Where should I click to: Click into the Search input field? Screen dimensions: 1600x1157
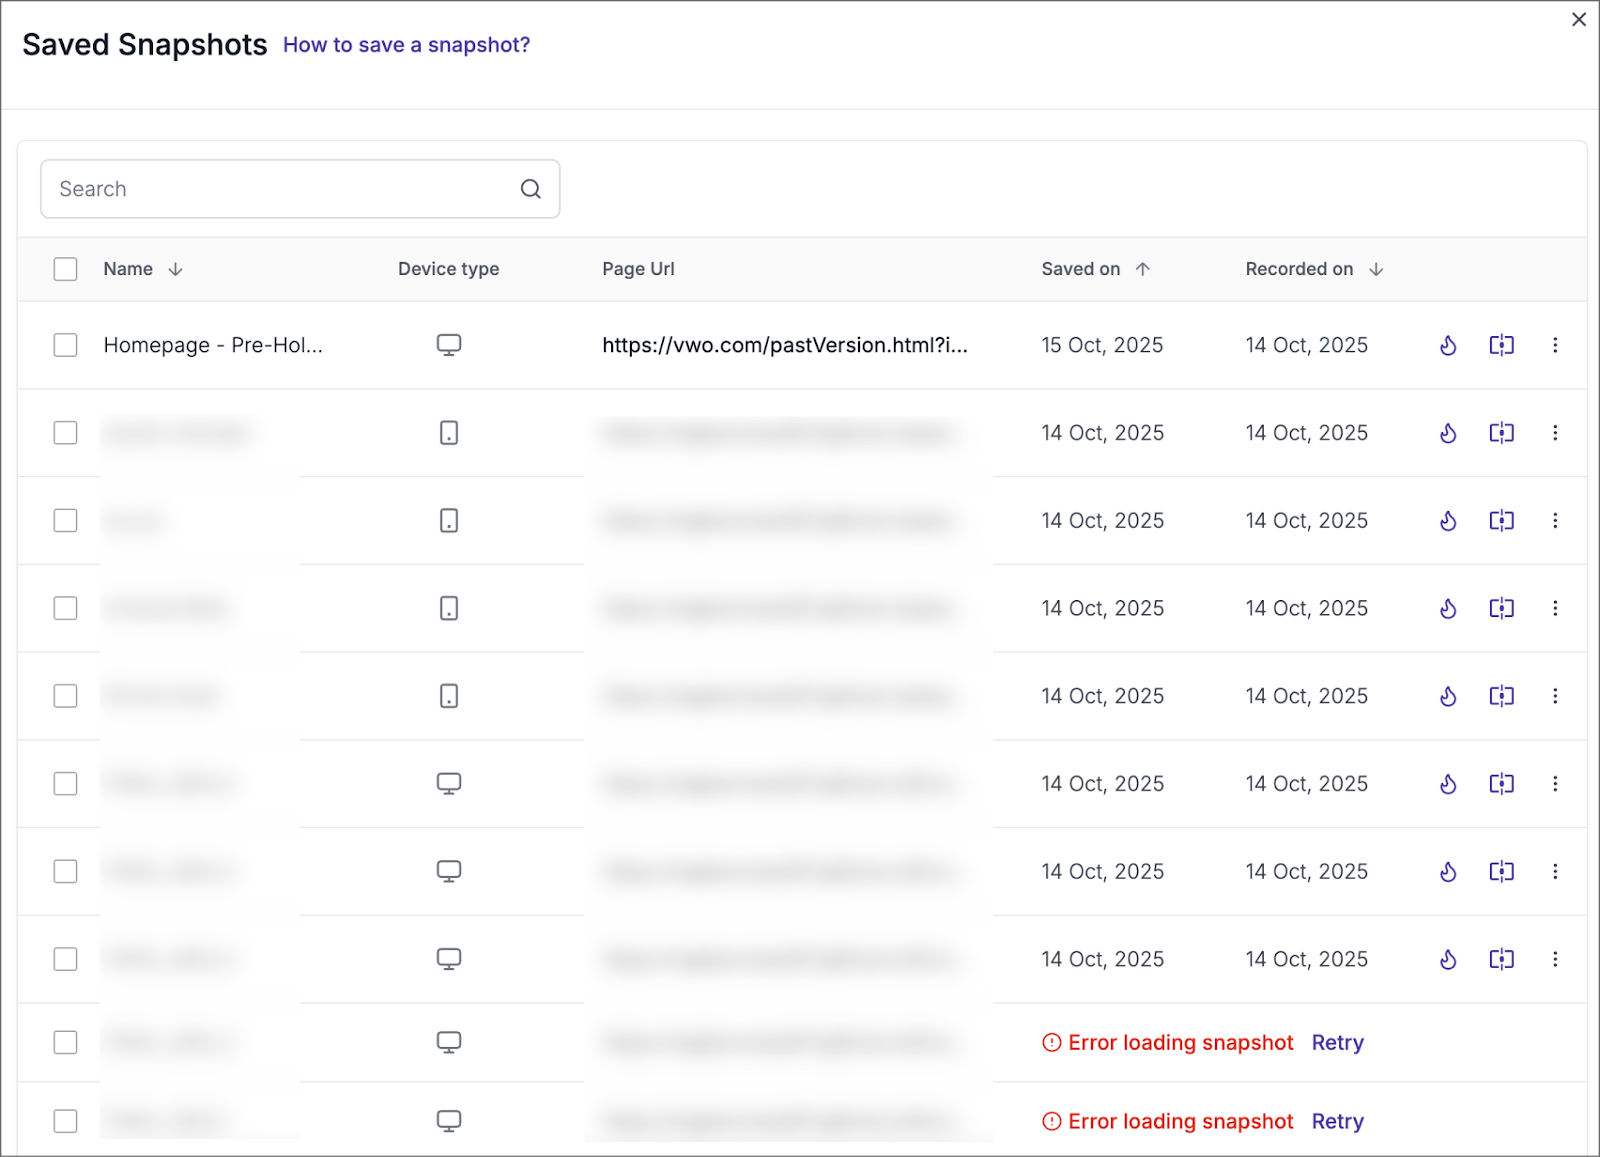click(x=280, y=189)
